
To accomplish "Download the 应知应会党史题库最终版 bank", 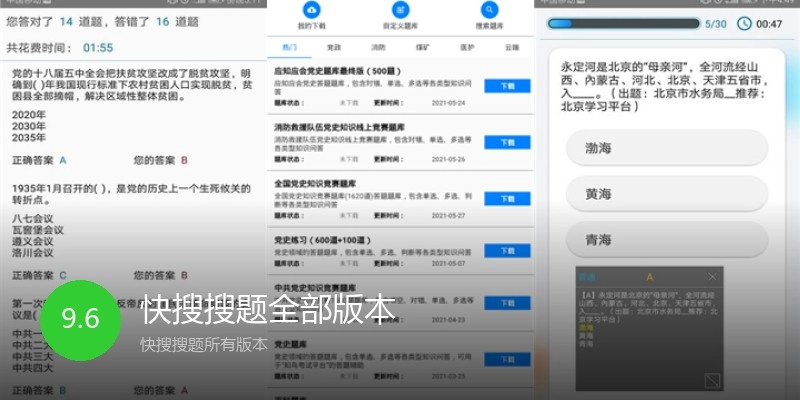I will 507,86.
